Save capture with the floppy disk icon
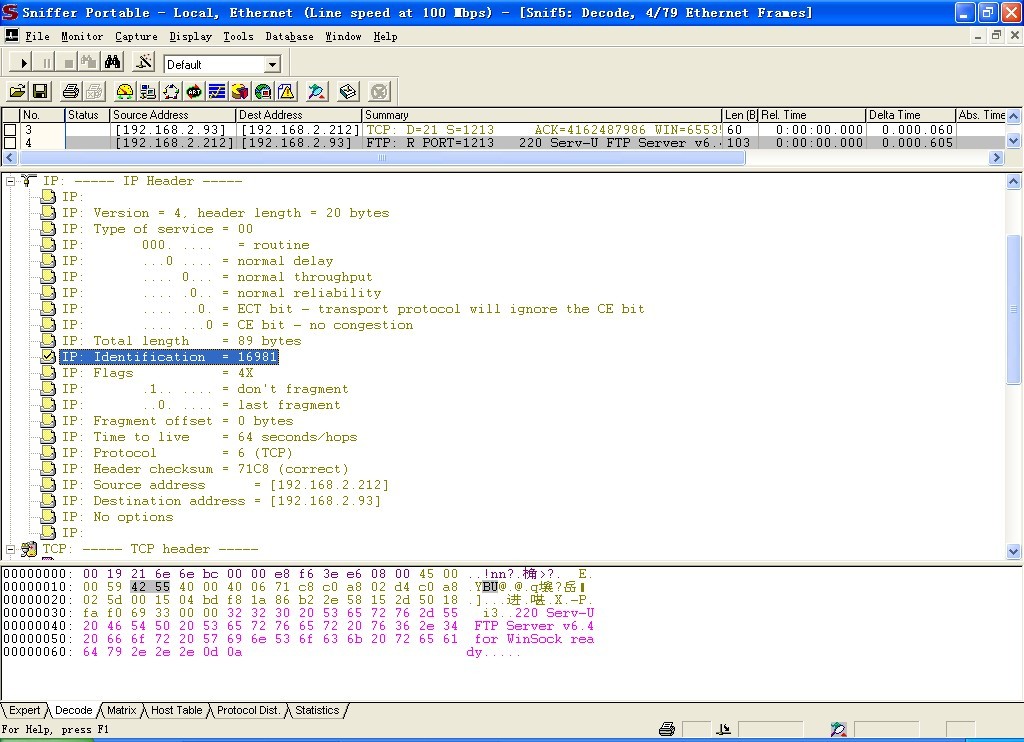This screenshot has width=1024, height=742. tap(40, 91)
